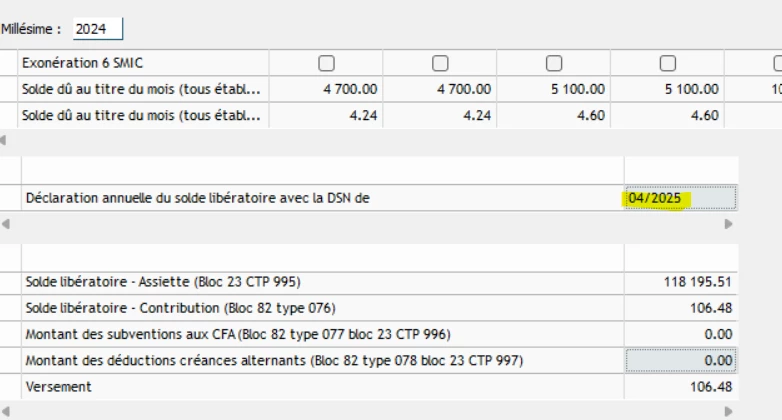Select the subventions aux CFA value 0.00
This screenshot has width=782, height=420.
pyautogui.click(x=681, y=334)
